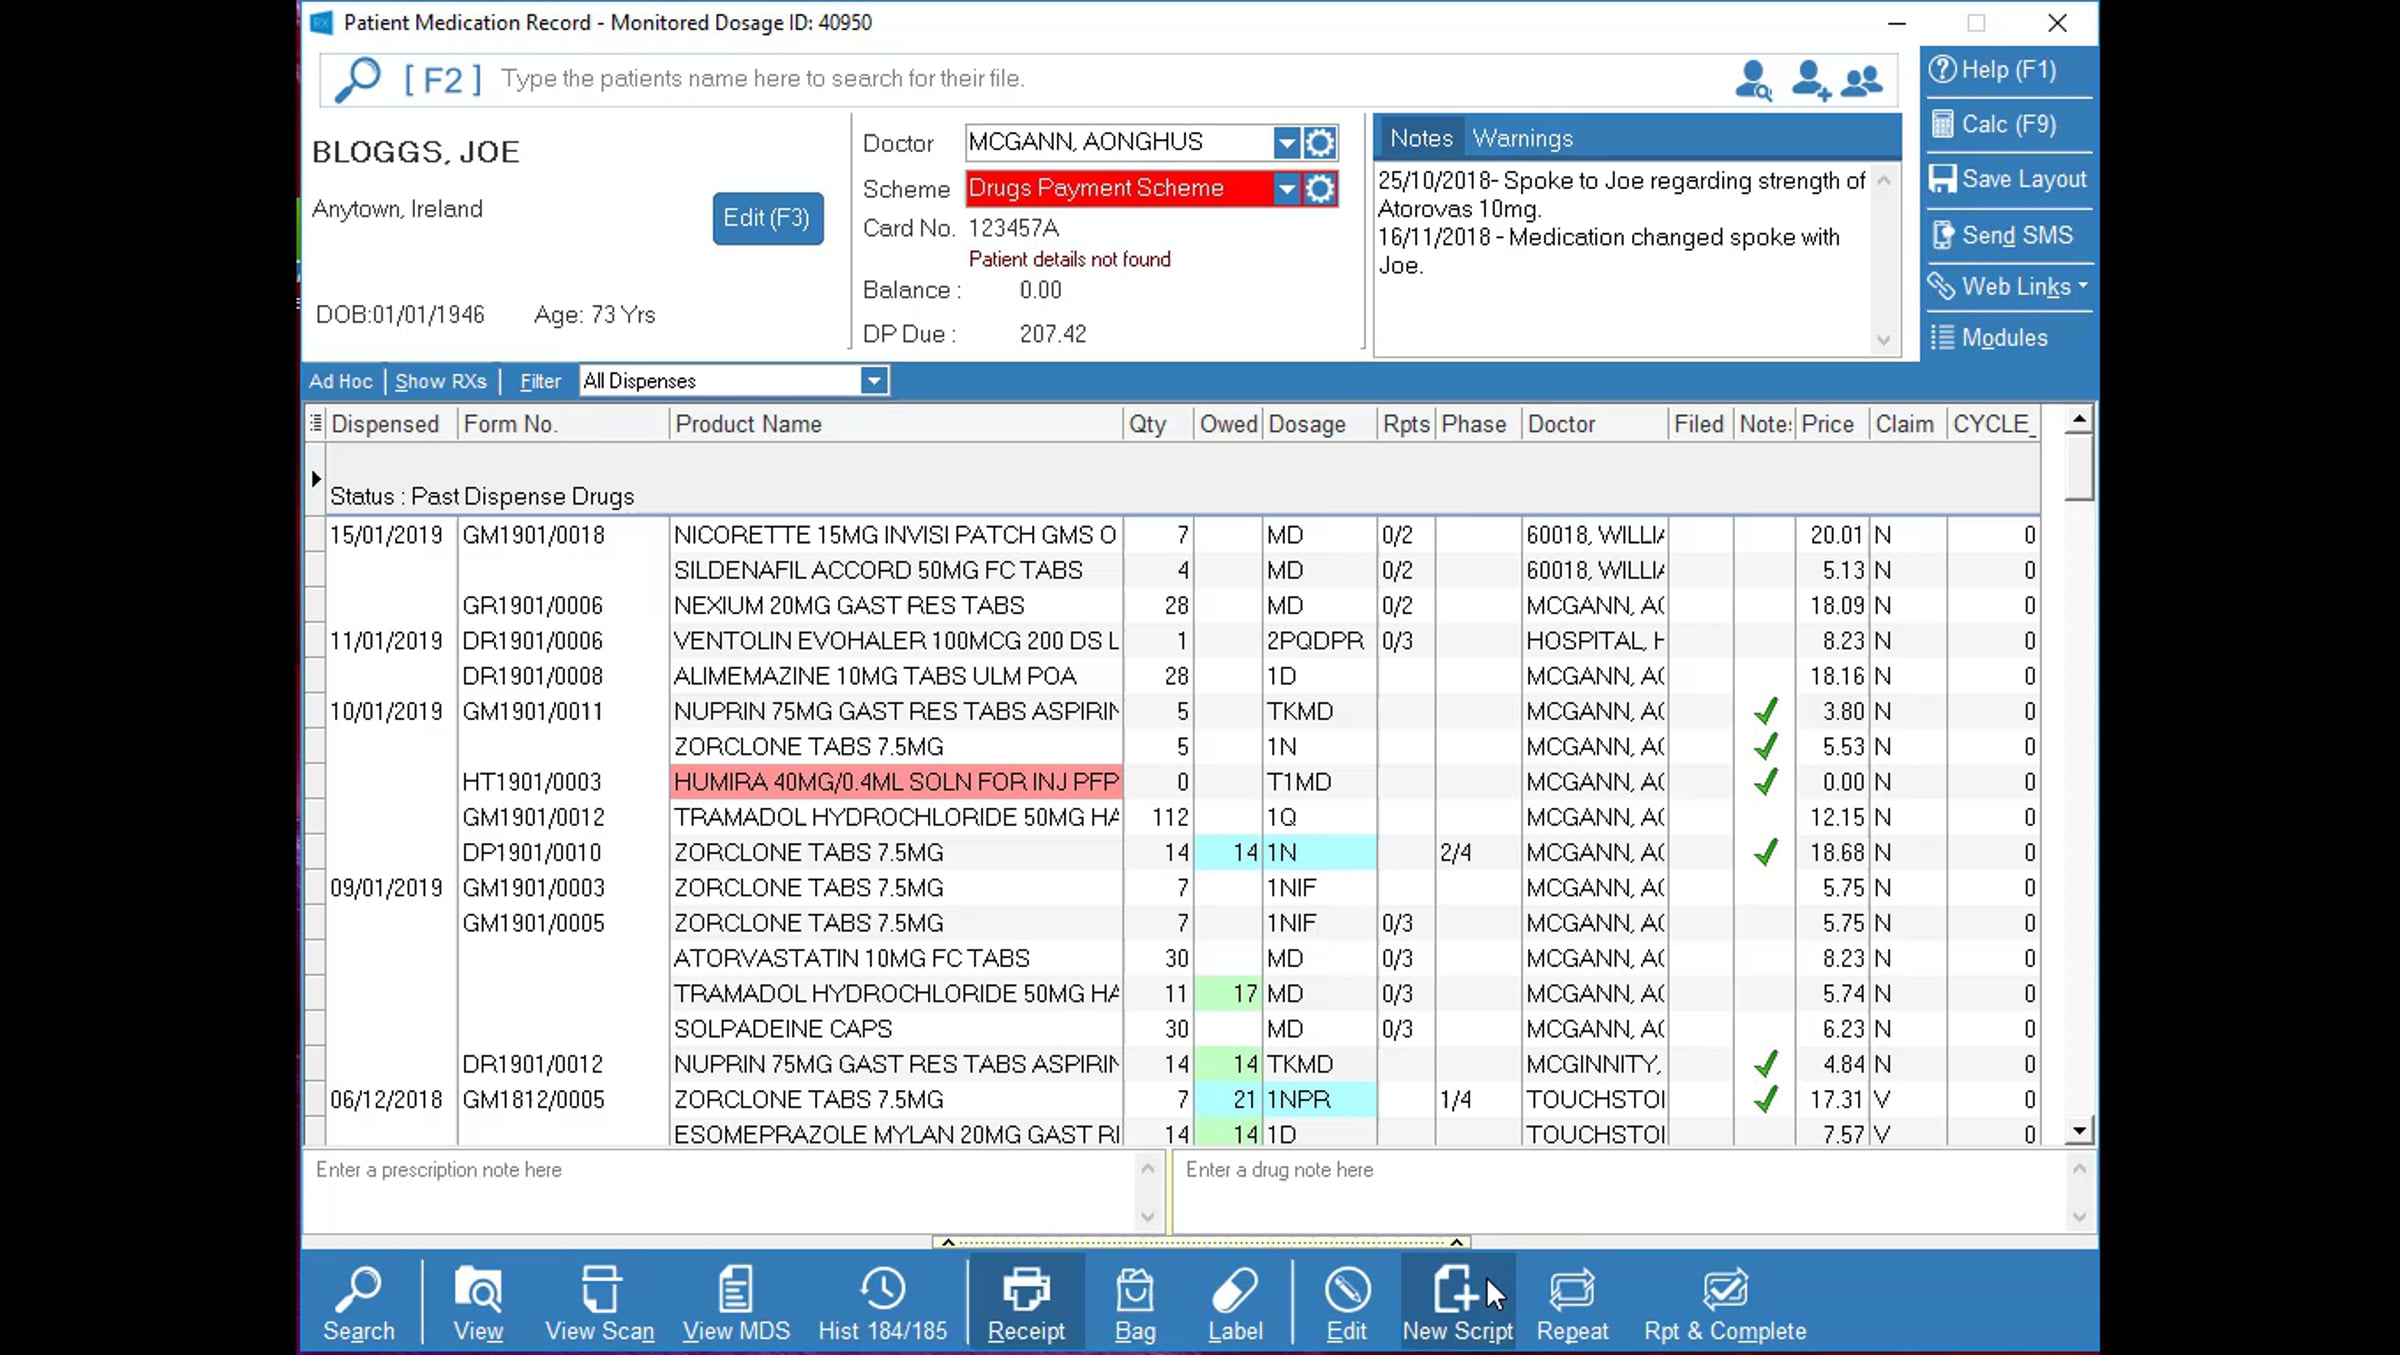The width and height of the screenshot is (2400, 1355).
Task: Open the Show RXs menu item
Action: (x=441, y=381)
